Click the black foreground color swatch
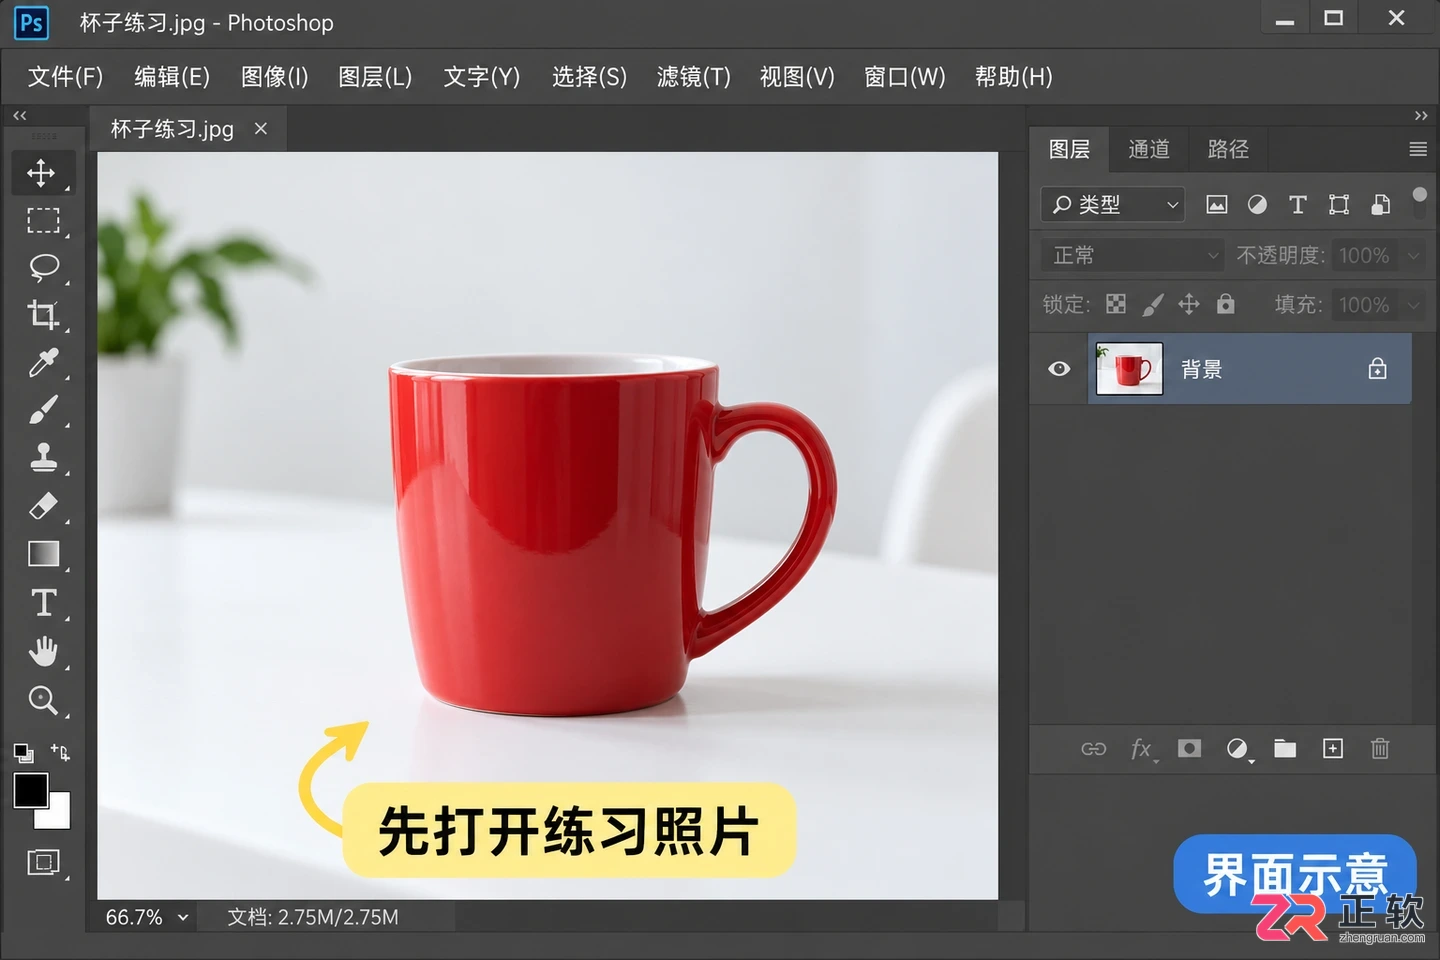Image resolution: width=1440 pixels, height=960 pixels. coord(29,790)
